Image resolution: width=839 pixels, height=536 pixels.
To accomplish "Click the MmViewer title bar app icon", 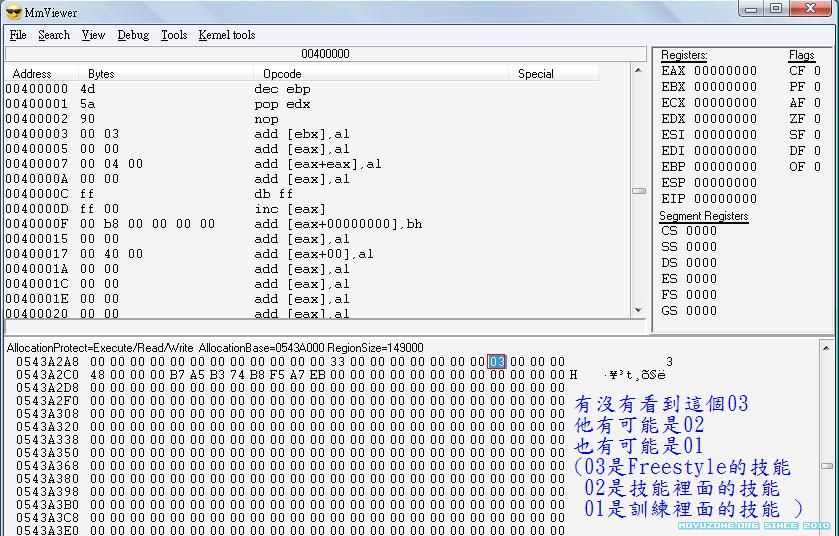I will 13,11.
